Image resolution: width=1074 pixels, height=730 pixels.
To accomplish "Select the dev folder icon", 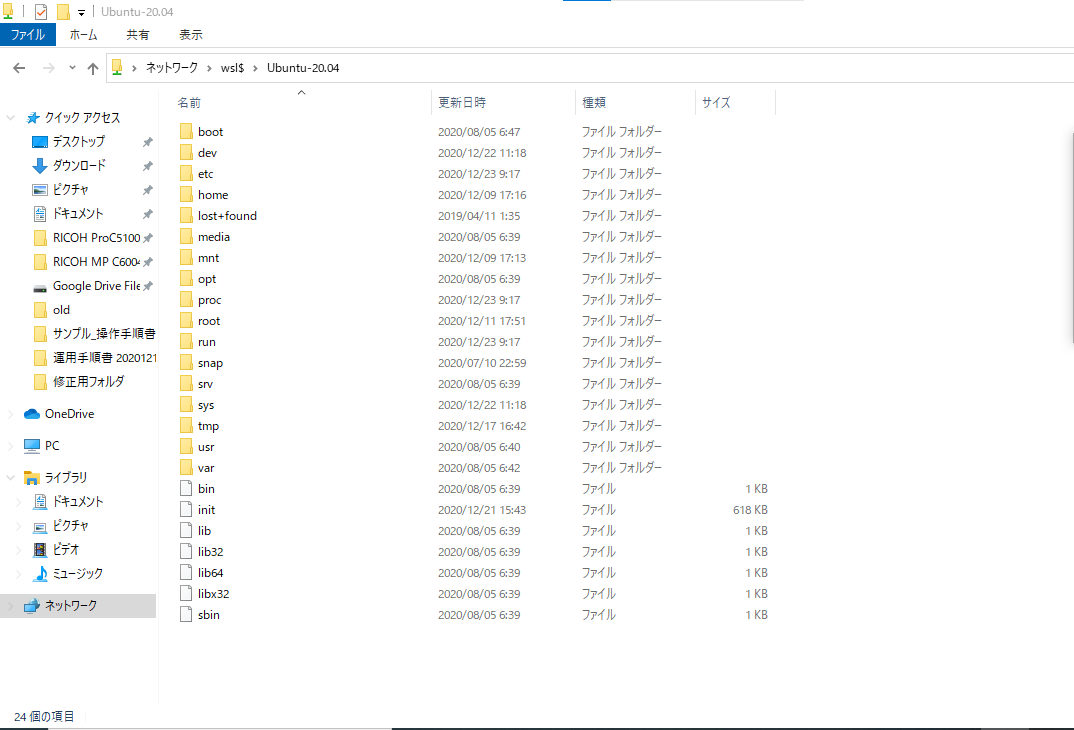I will [186, 153].
